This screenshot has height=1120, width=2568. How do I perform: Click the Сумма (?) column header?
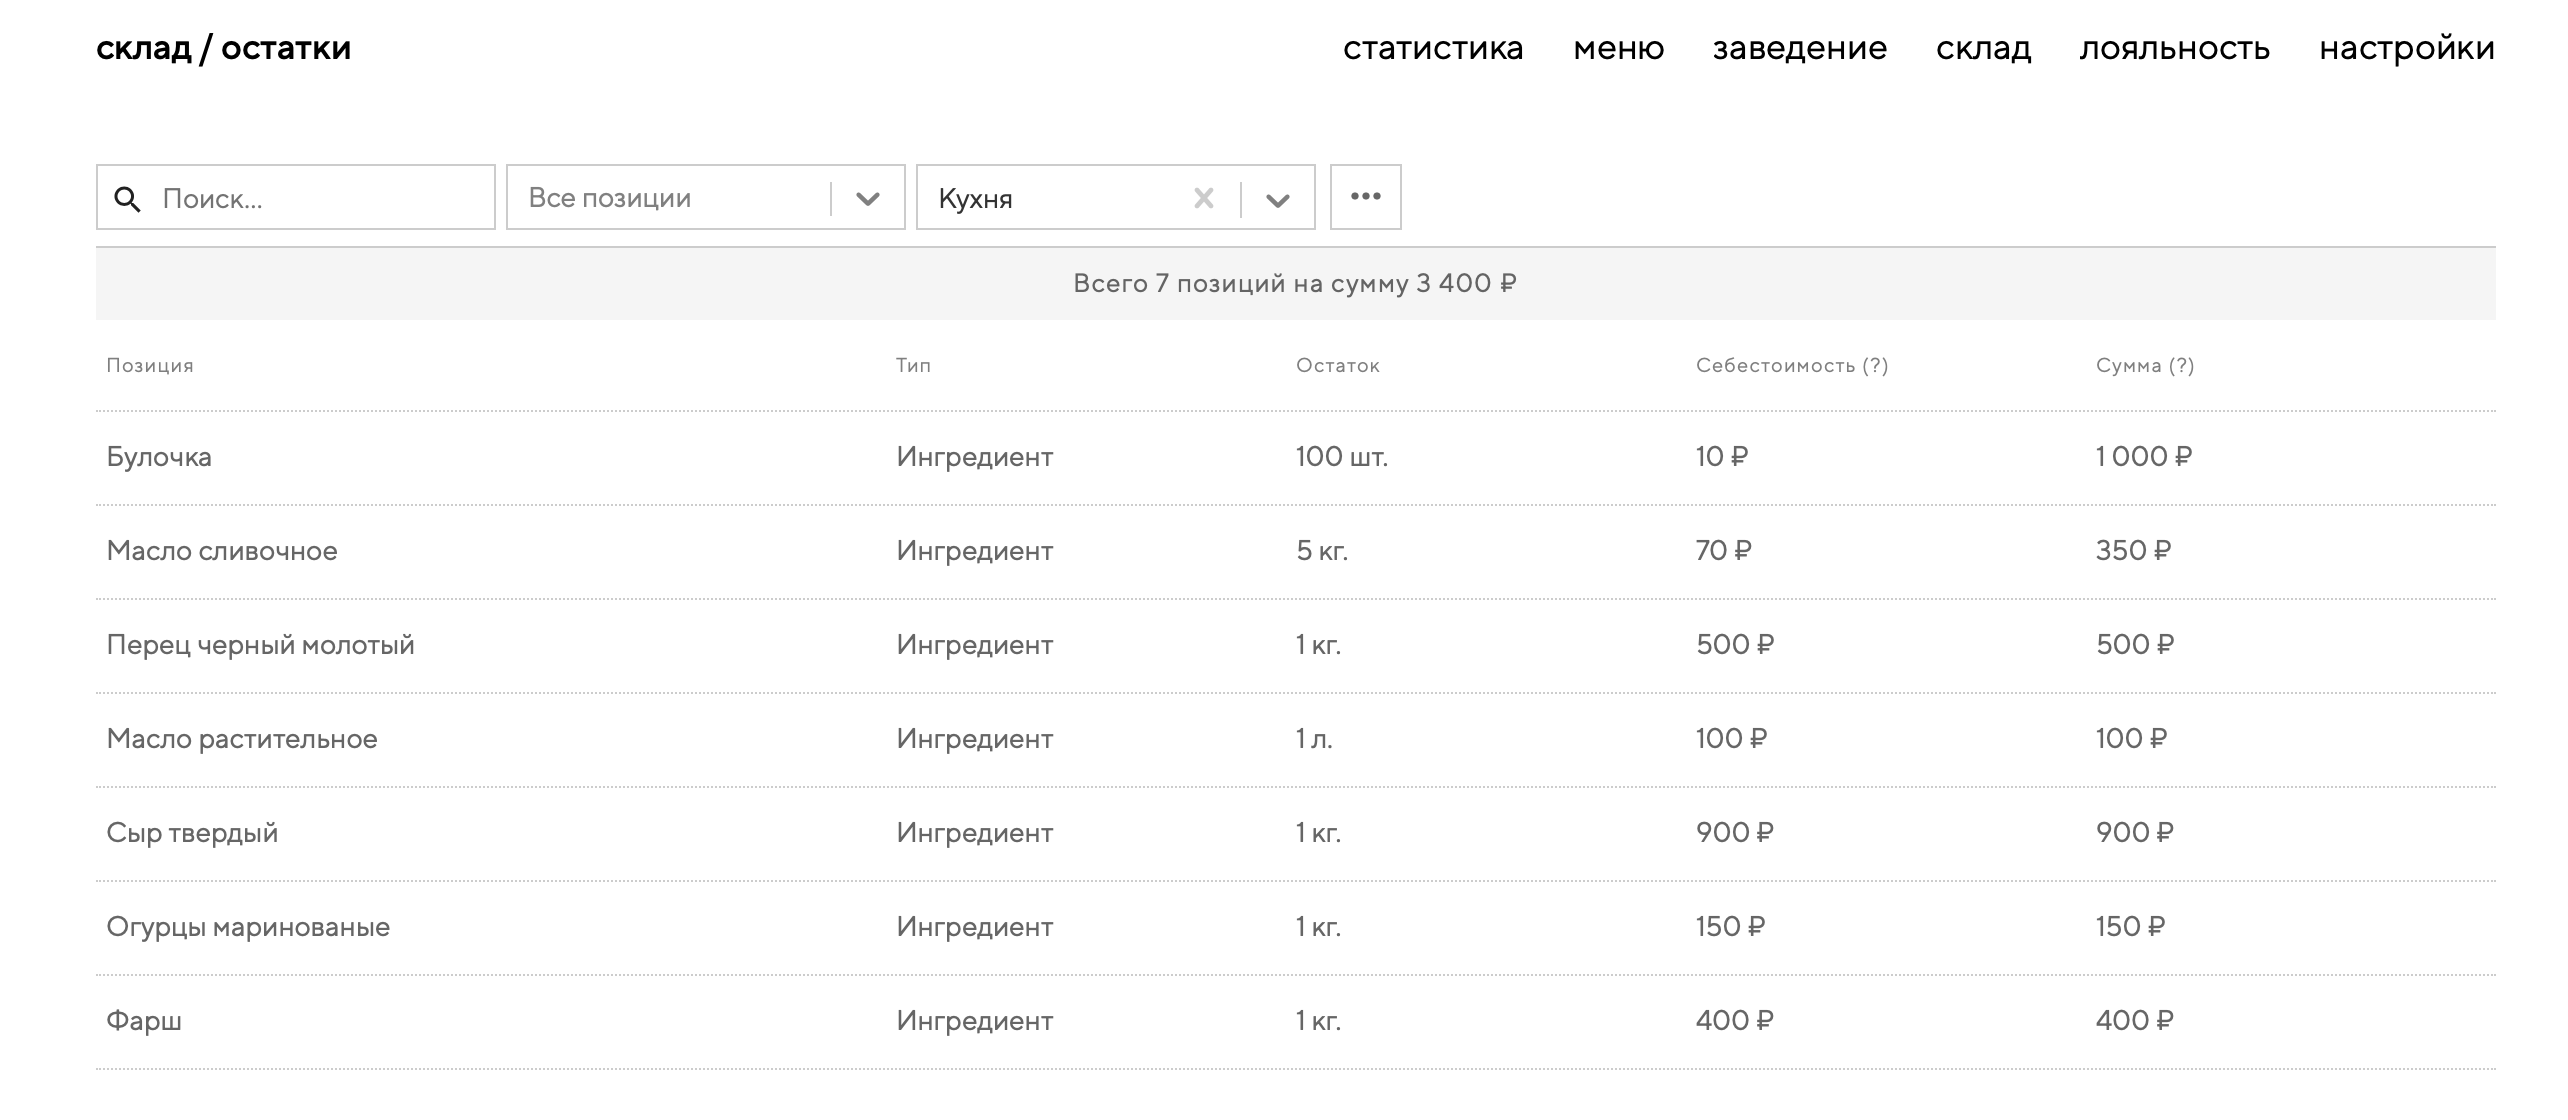tap(2144, 366)
